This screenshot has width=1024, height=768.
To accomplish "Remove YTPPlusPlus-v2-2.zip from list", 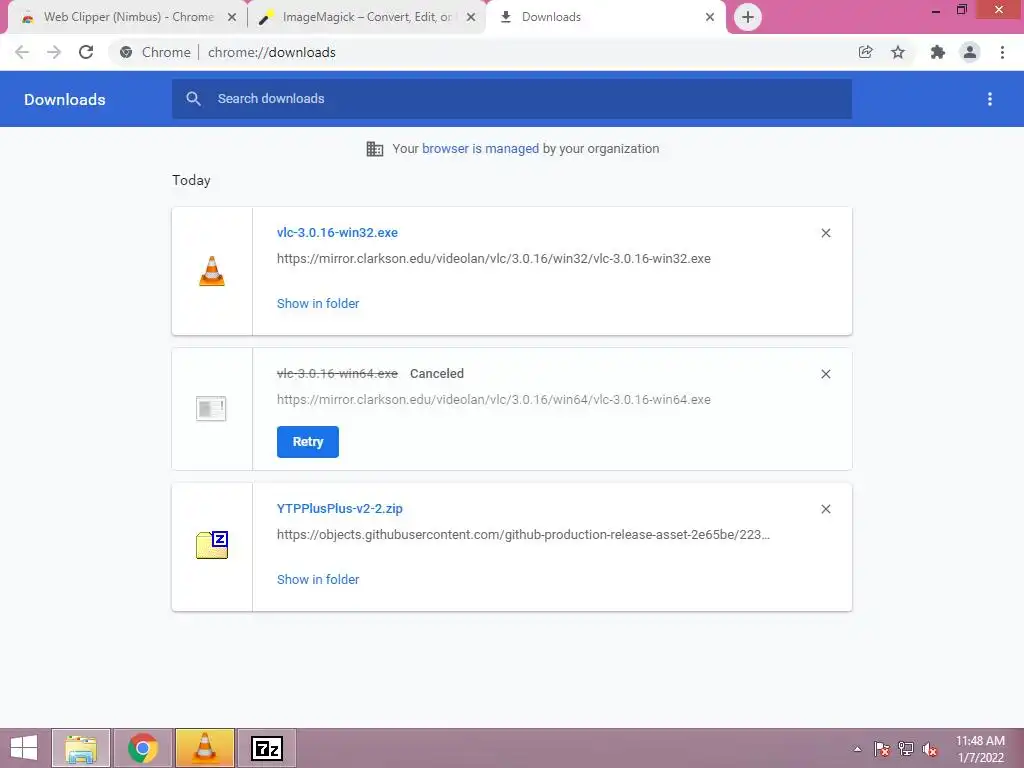I will coord(825,509).
